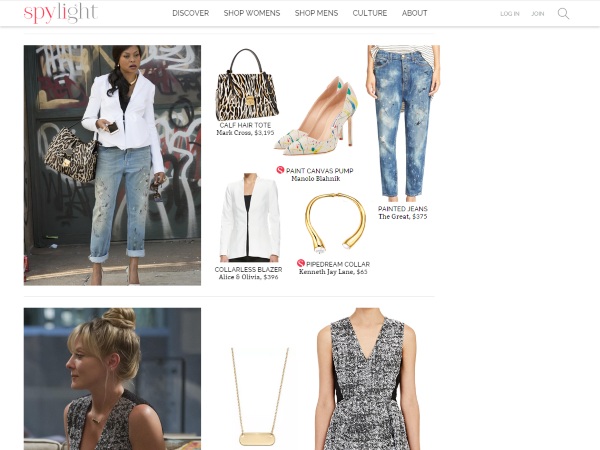
Task: Open photo of woman in white blazer
Action: [112, 165]
